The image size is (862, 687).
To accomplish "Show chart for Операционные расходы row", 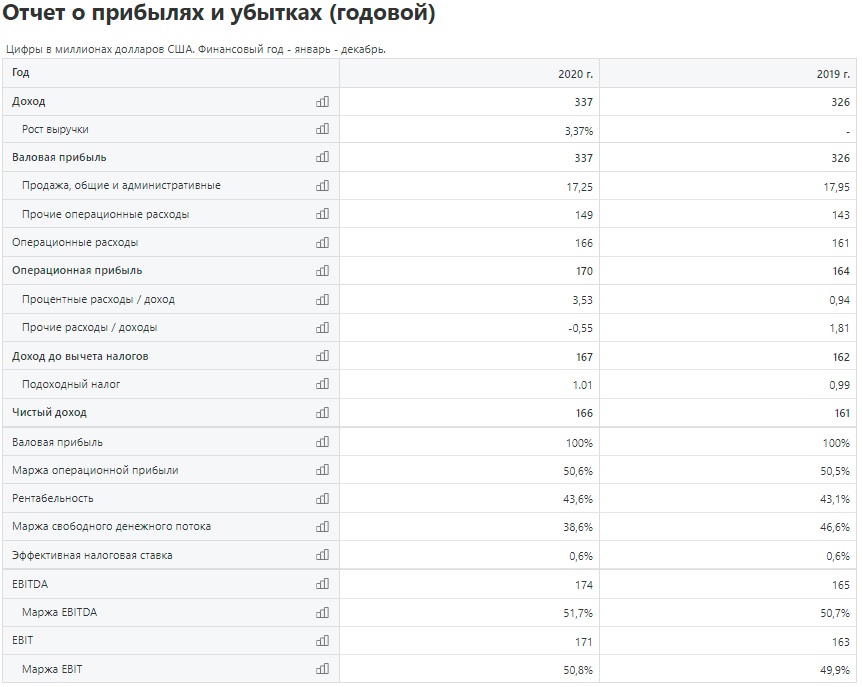I will coord(323,242).
